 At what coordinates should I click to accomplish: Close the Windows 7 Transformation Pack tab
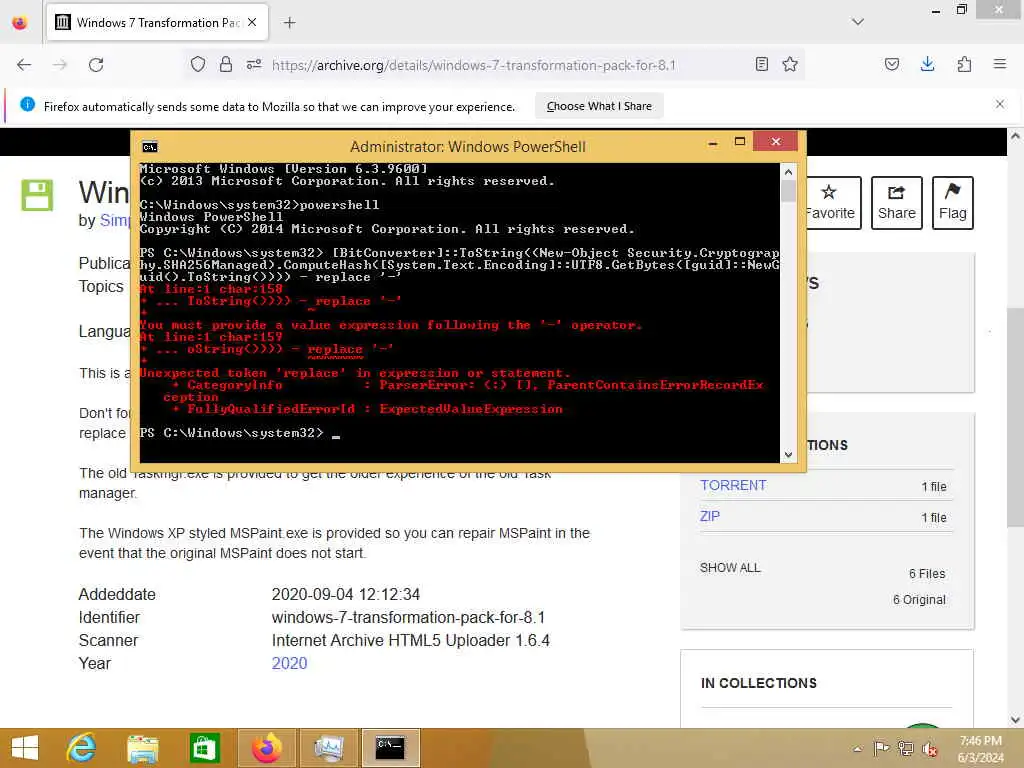pyautogui.click(x=252, y=23)
